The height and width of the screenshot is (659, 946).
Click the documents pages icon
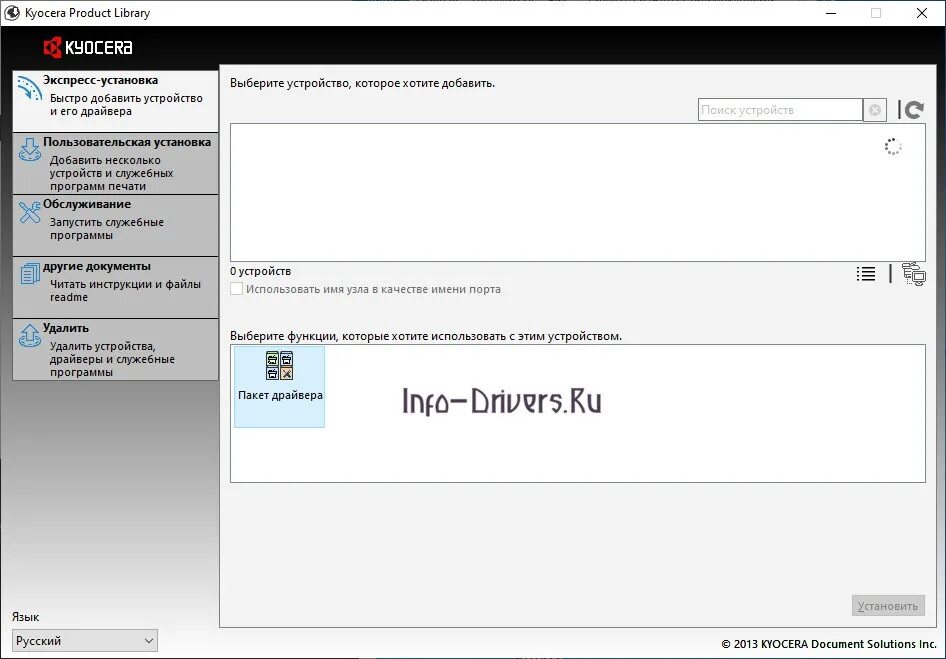click(30, 273)
